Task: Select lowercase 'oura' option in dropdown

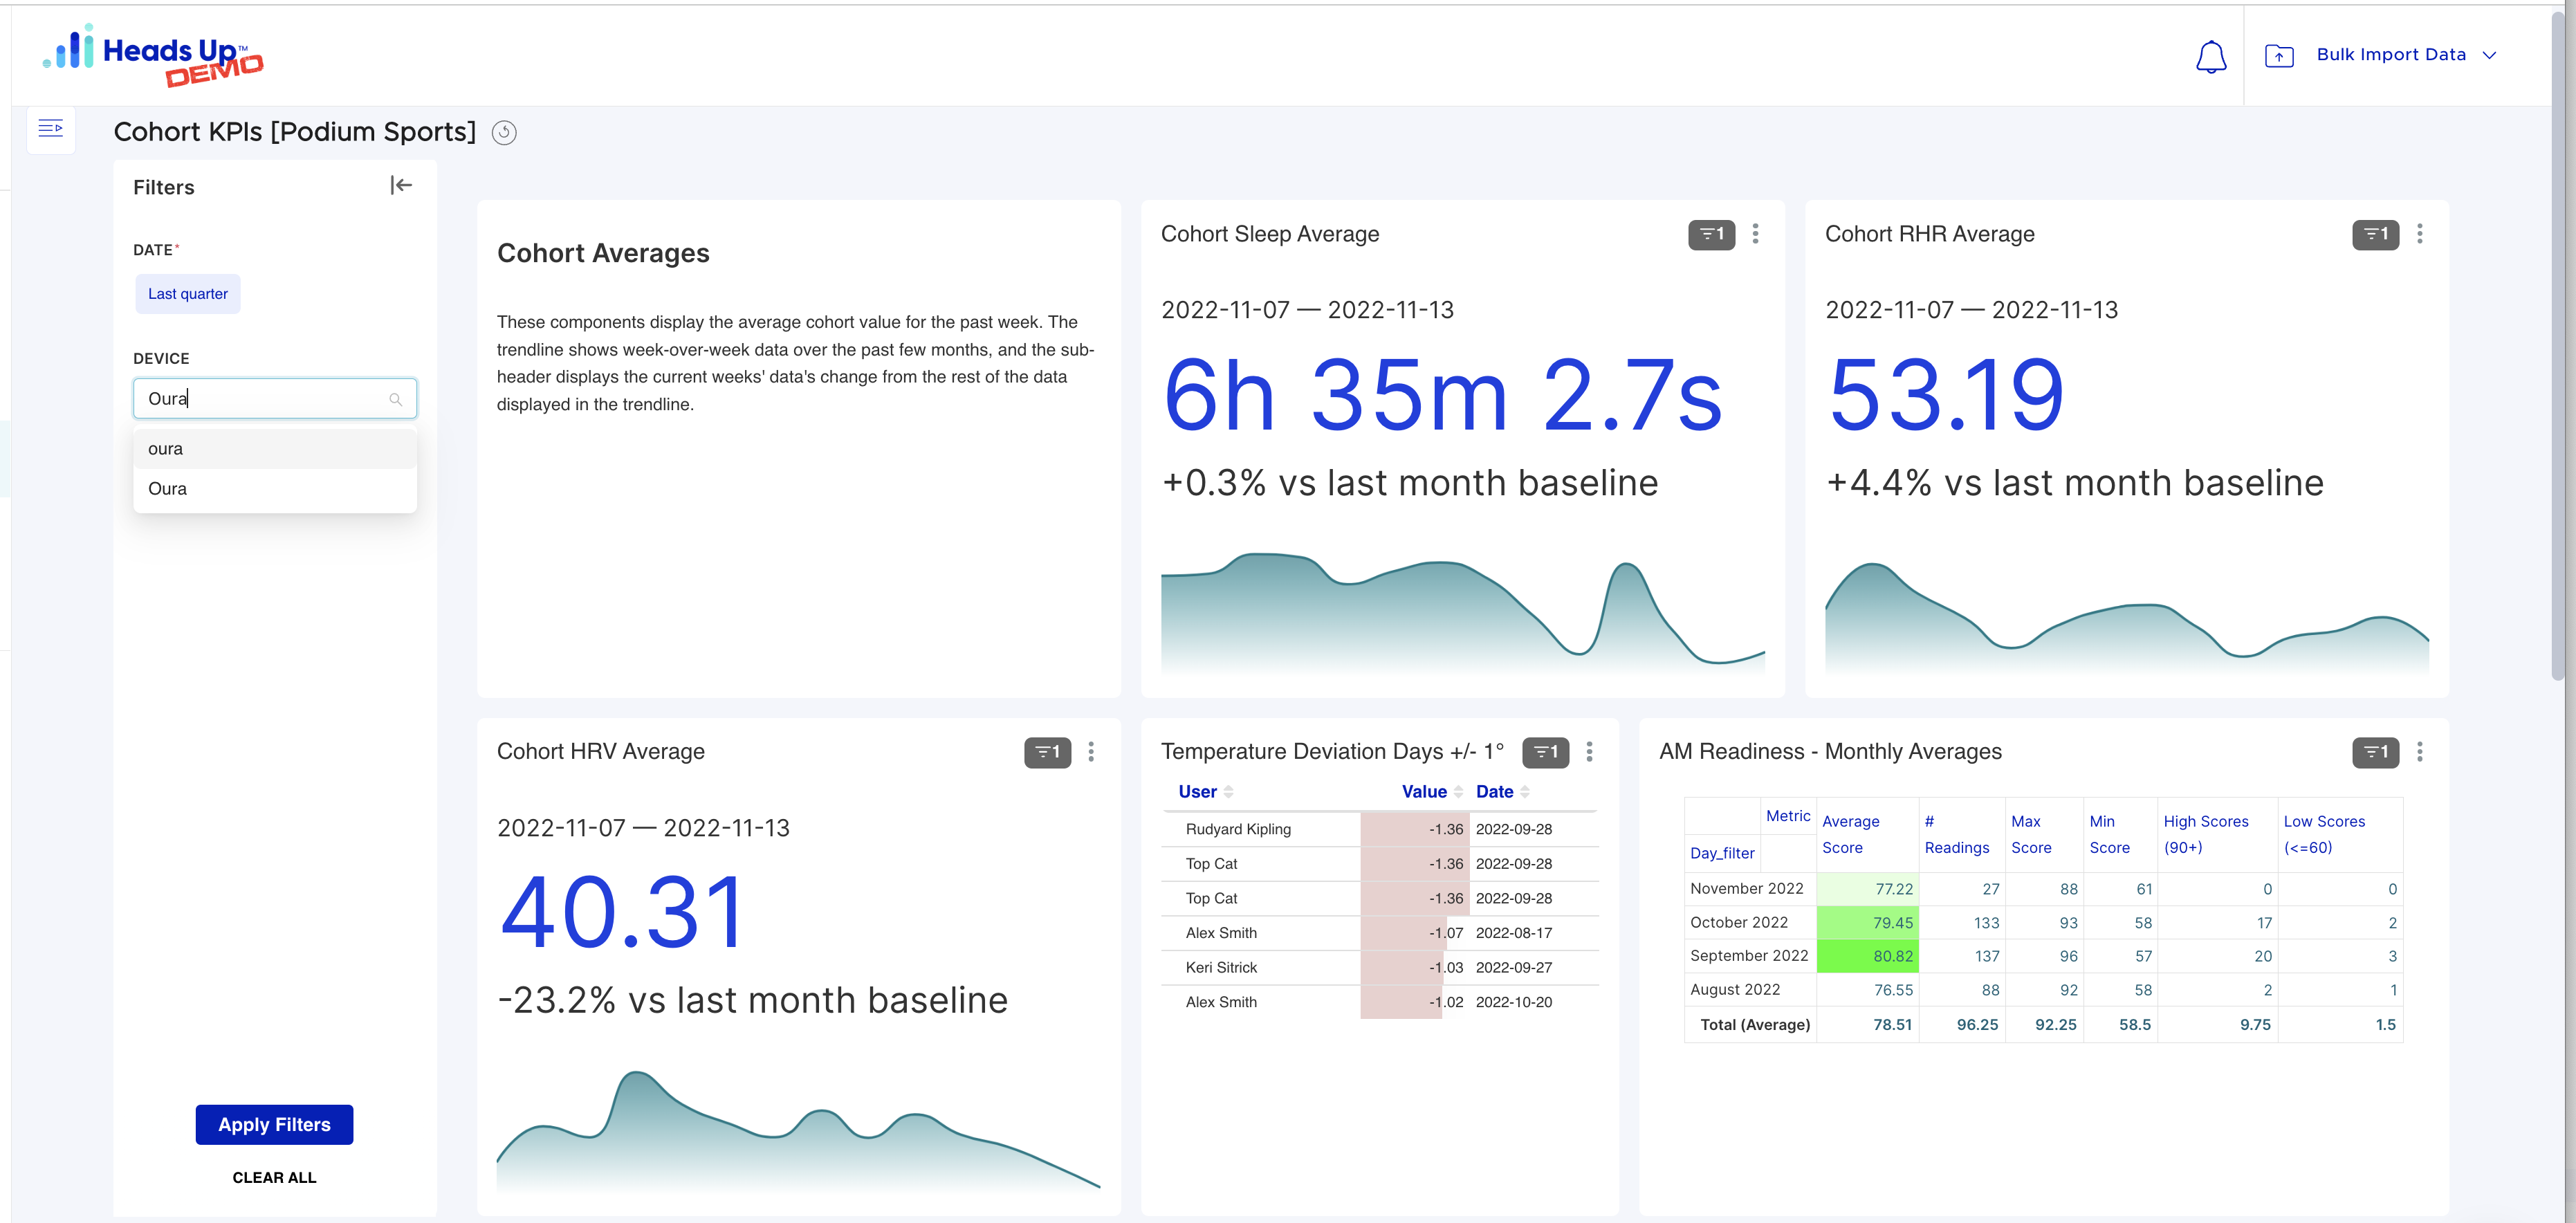Action: [275, 449]
